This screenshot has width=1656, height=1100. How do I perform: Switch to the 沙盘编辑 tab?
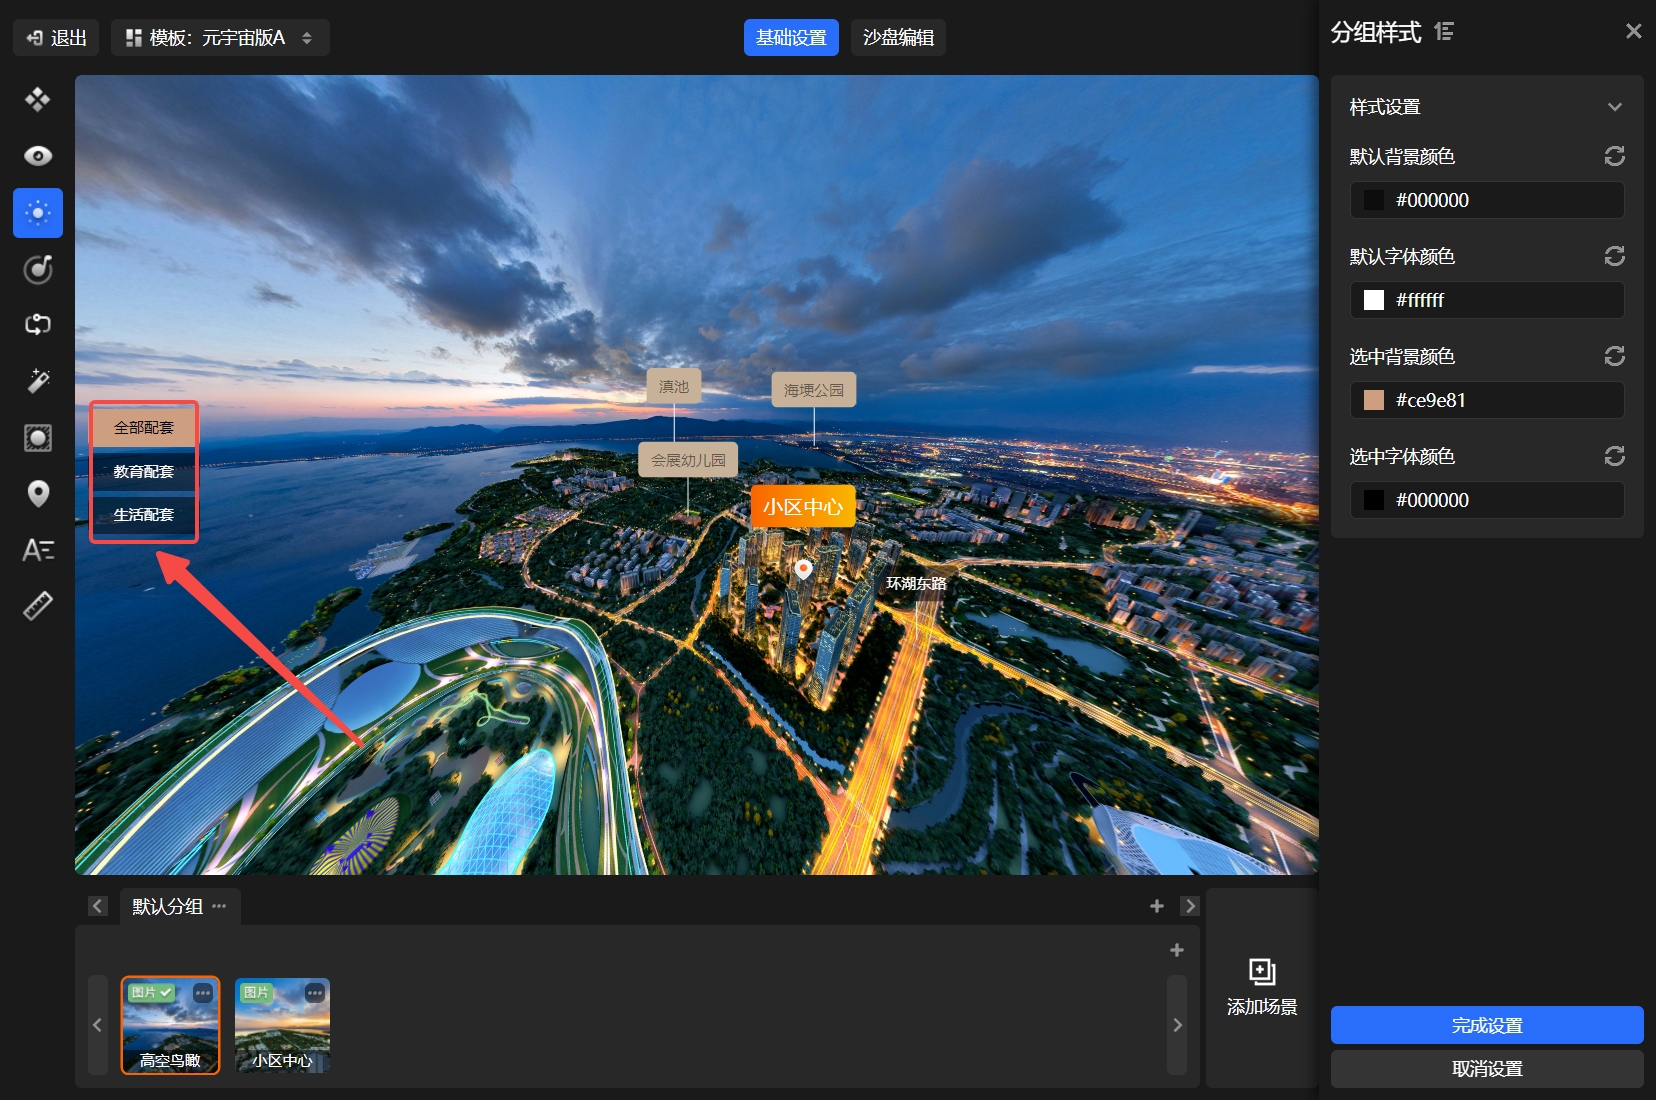tap(898, 38)
